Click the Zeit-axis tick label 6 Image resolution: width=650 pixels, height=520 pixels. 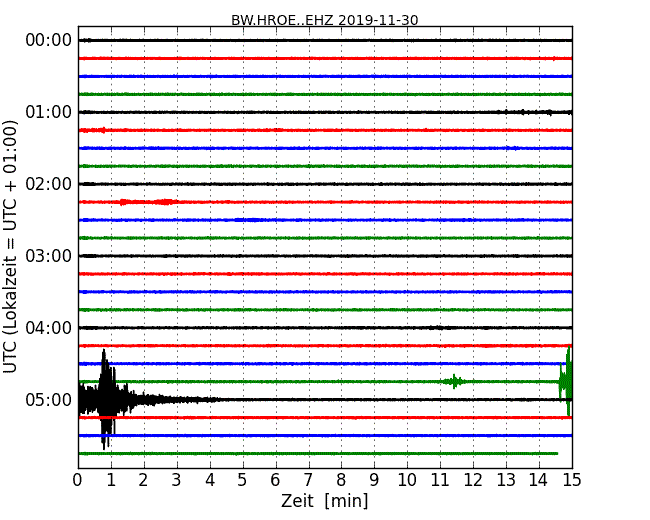275,480
